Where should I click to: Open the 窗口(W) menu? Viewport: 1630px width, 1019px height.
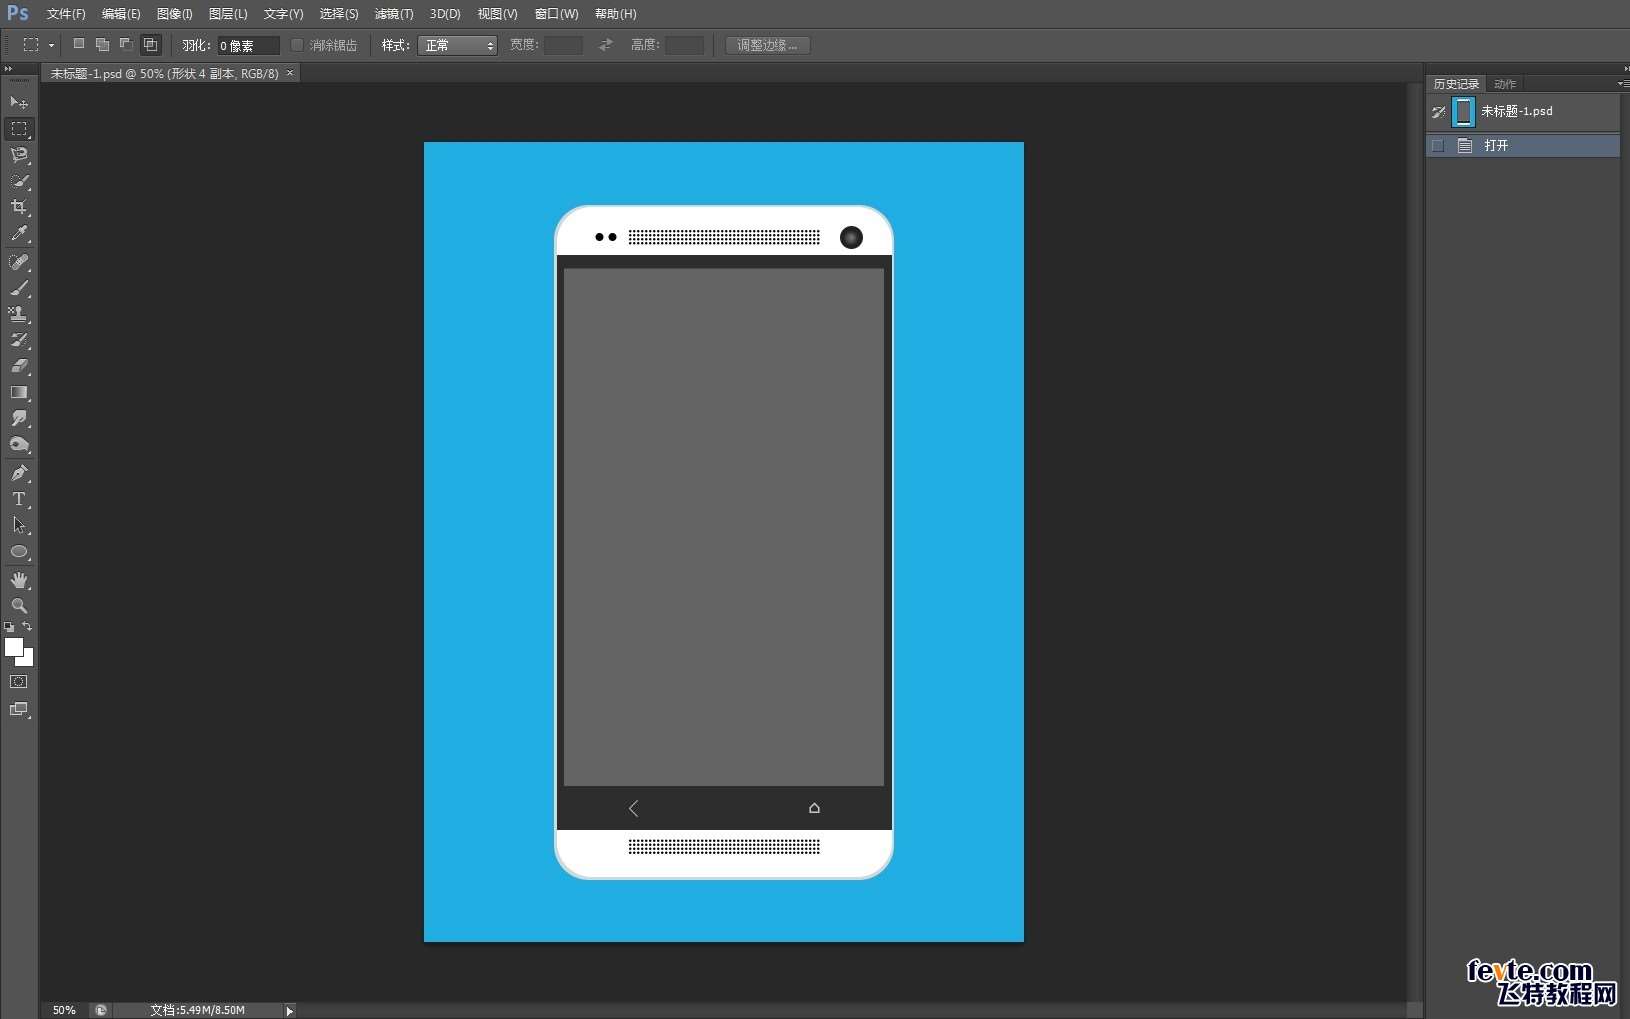(x=556, y=14)
